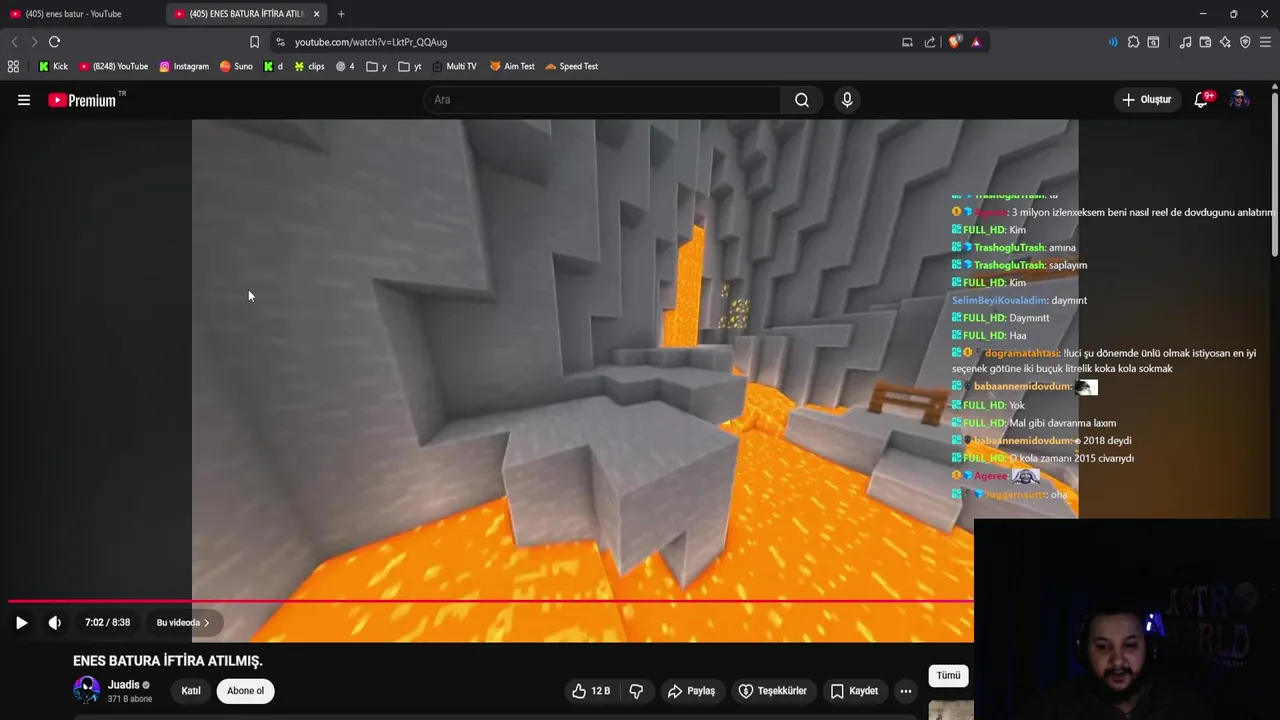
Task: Close the ENES BATURA İFTİRA tab
Action: [x=317, y=14]
